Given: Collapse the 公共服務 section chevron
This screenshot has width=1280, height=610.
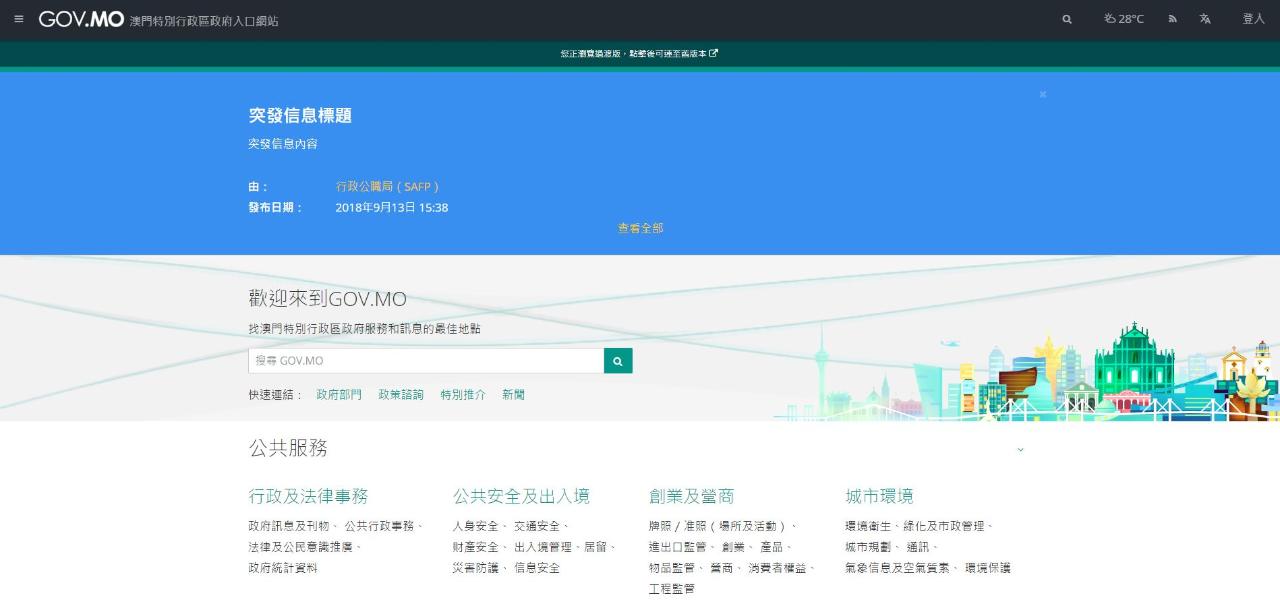Looking at the screenshot, I should click(x=1020, y=450).
